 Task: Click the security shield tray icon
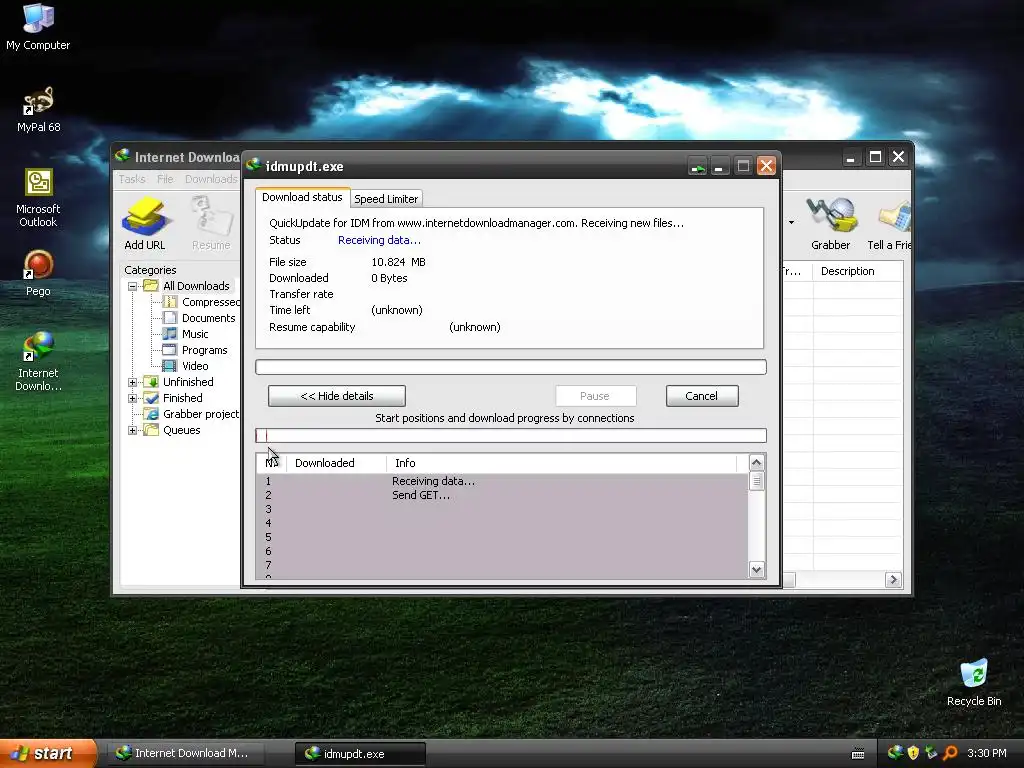pos(913,753)
